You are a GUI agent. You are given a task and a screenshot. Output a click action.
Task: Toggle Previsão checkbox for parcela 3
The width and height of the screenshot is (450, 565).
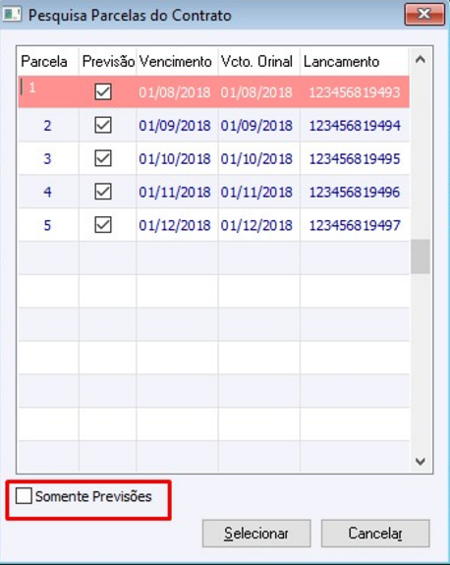[103, 158]
